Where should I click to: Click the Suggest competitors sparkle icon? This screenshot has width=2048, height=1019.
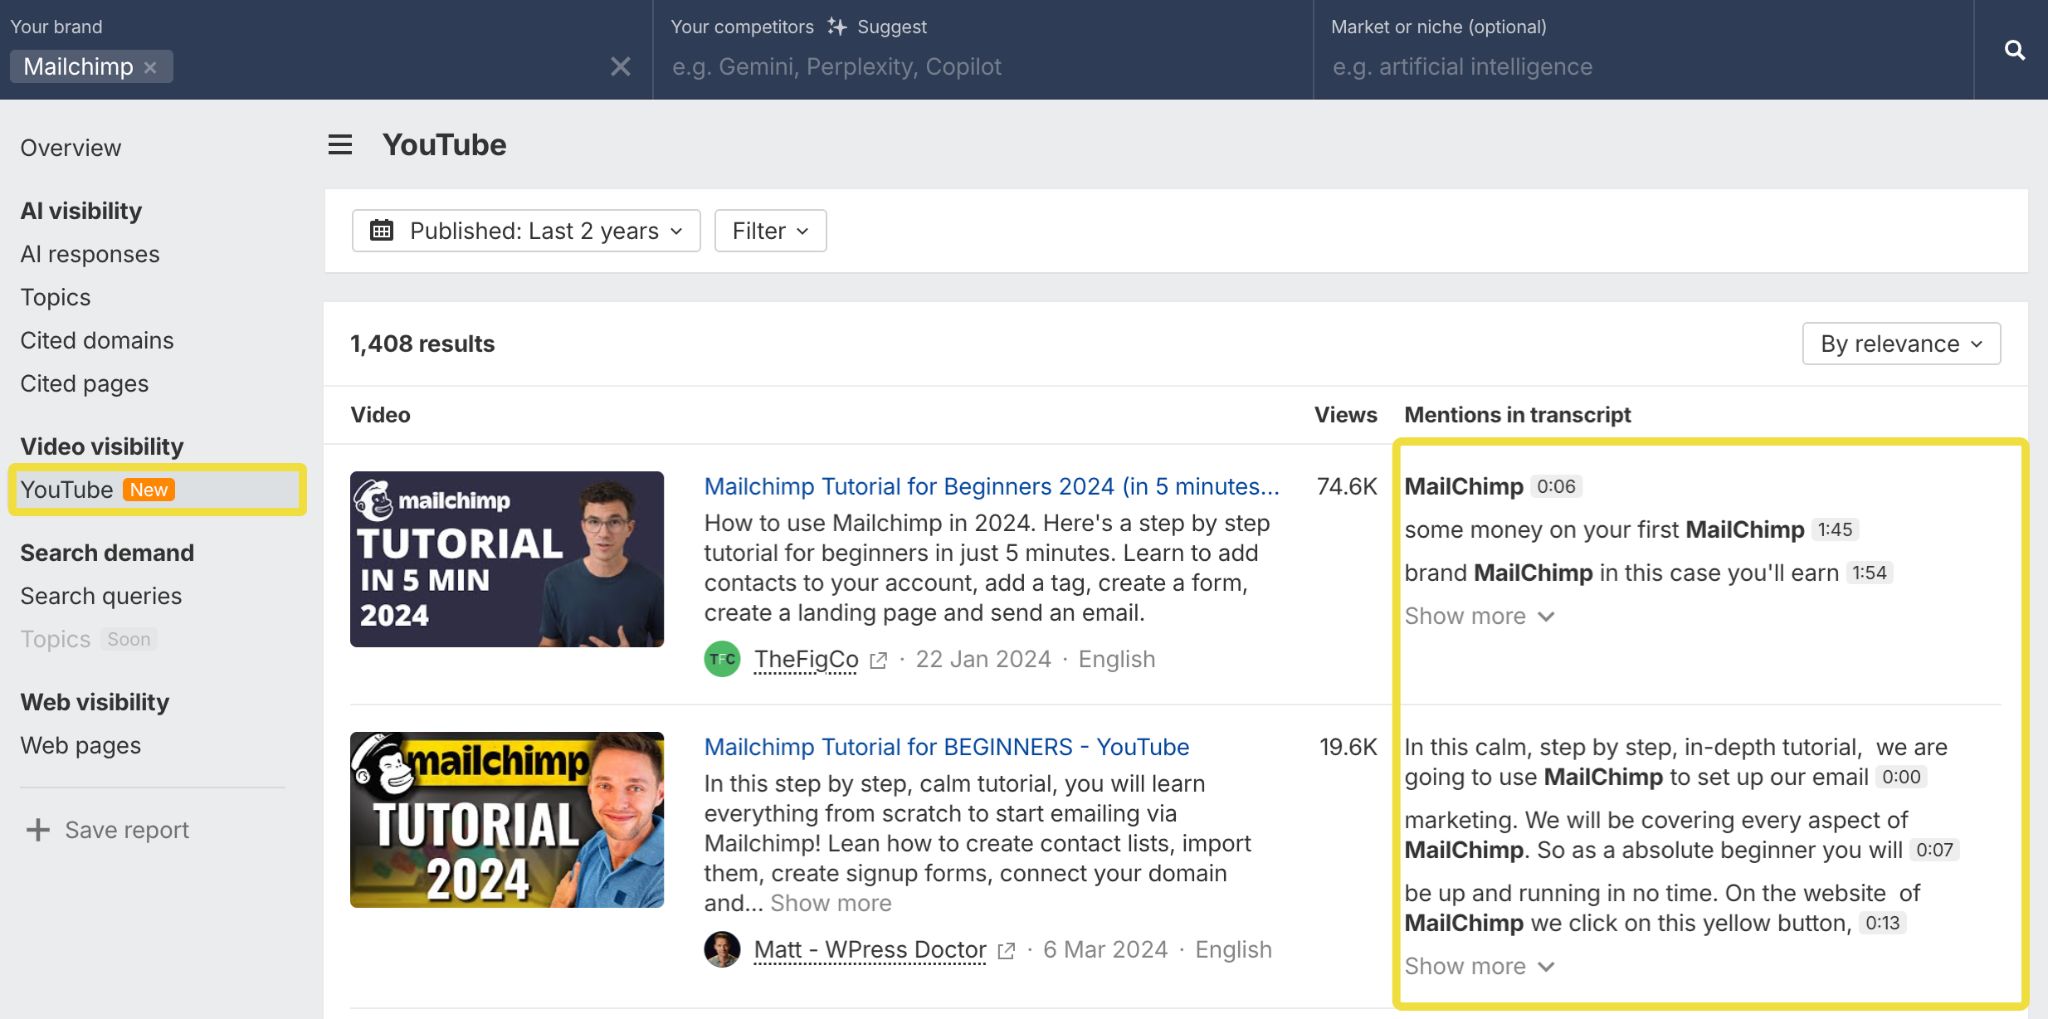[837, 27]
